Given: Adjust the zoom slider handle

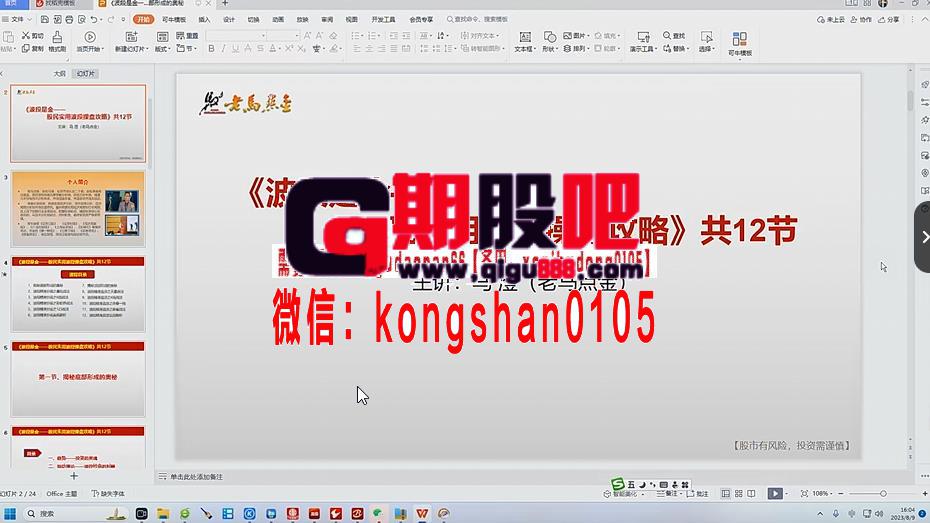Looking at the screenshot, I should pyautogui.click(x=883, y=493).
